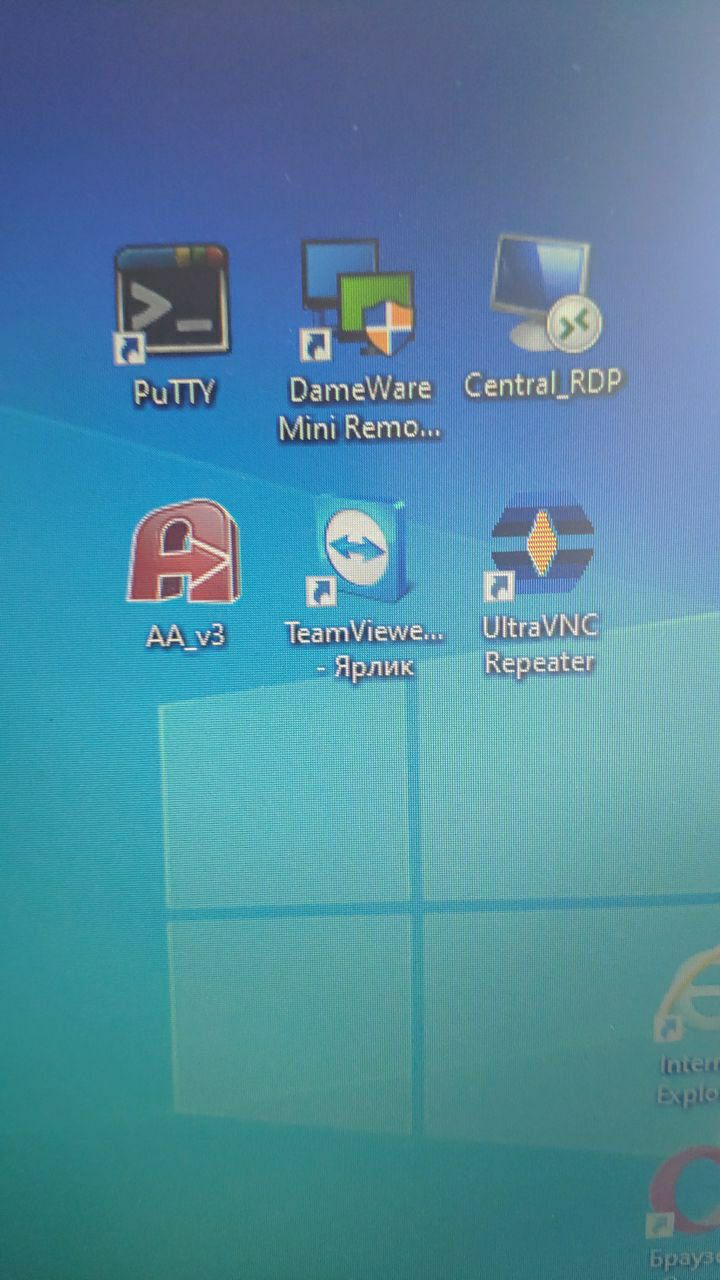Select the Central_RDP remote desktop icon

(546, 293)
